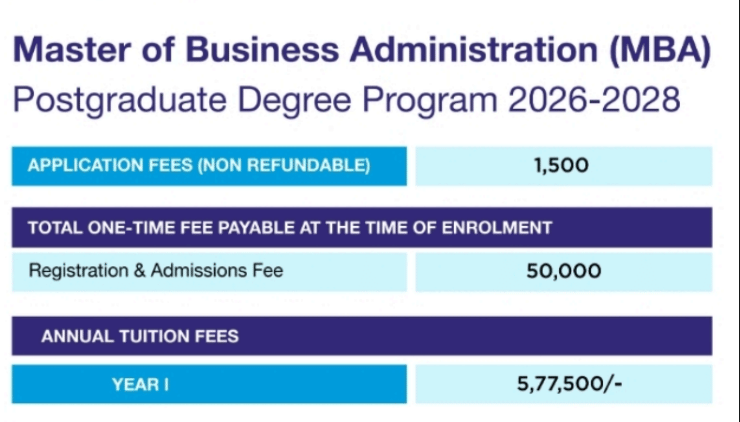Image resolution: width=740 pixels, height=422 pixels.
Task: Click the 1,500 application fee amount
Action: (x=562, y=166)
